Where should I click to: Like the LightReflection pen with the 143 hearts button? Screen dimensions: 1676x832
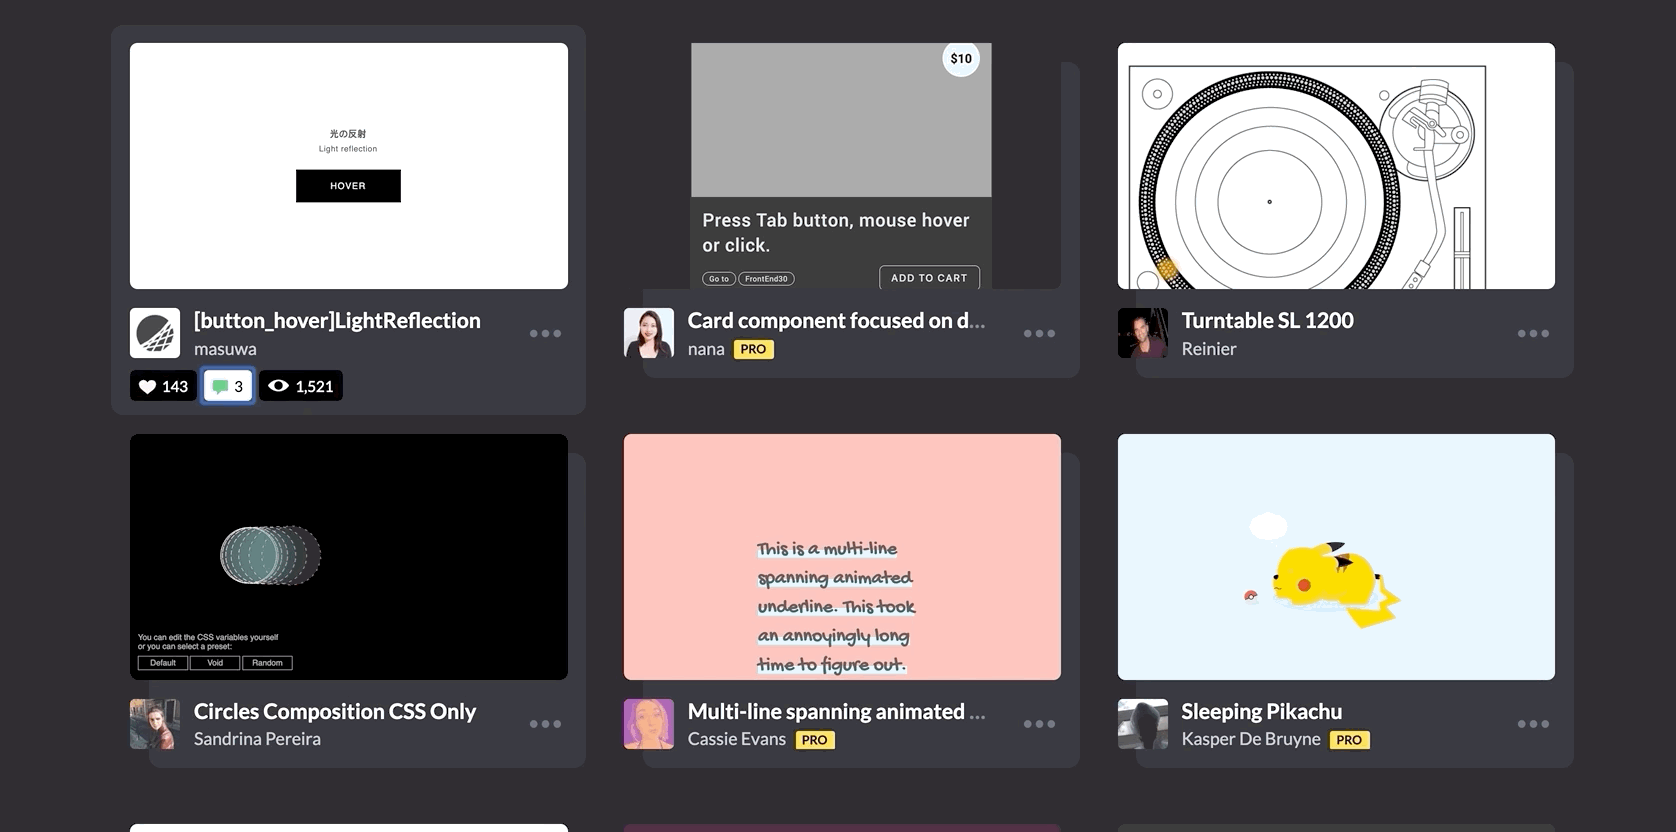click(x=163, y=386)
